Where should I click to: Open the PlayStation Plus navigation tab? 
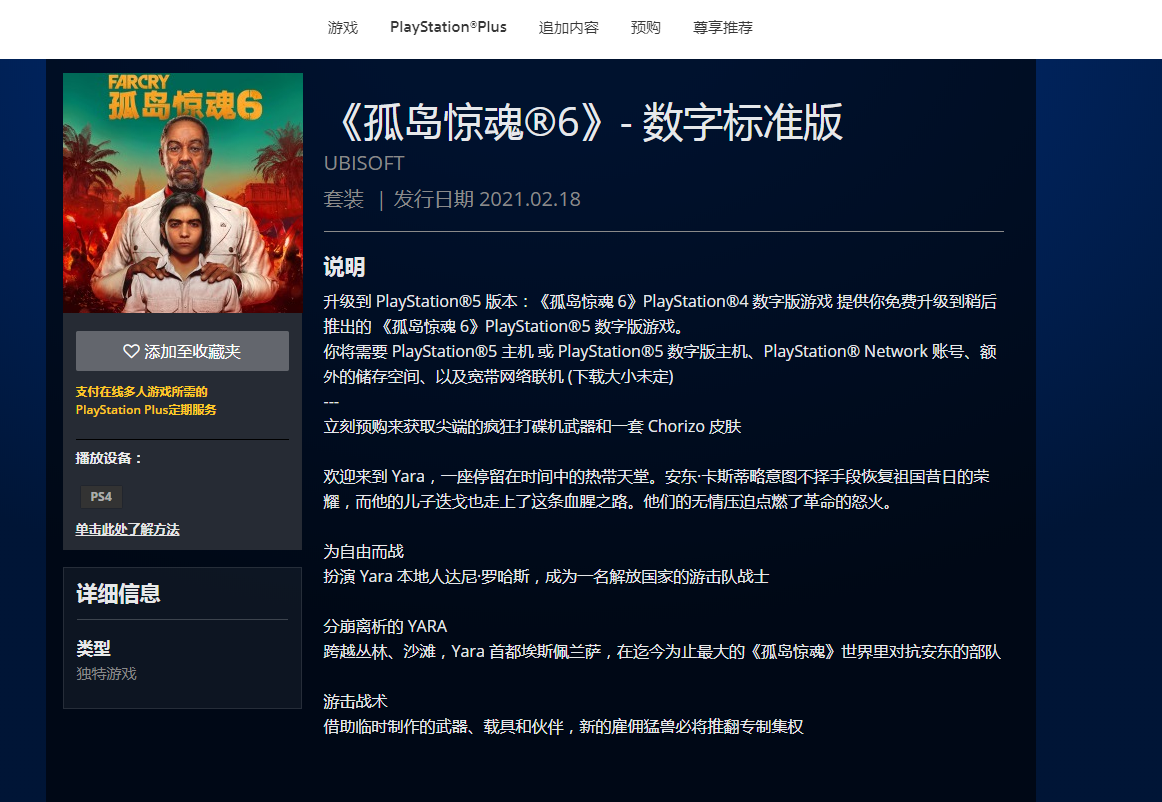coord(448,27)
